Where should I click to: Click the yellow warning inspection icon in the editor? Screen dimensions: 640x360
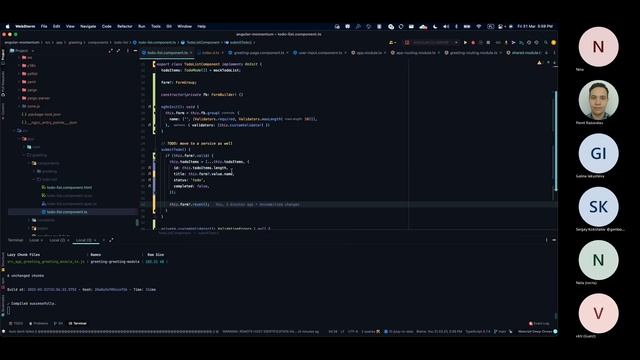pyautogui.click(x=539, y=63)
